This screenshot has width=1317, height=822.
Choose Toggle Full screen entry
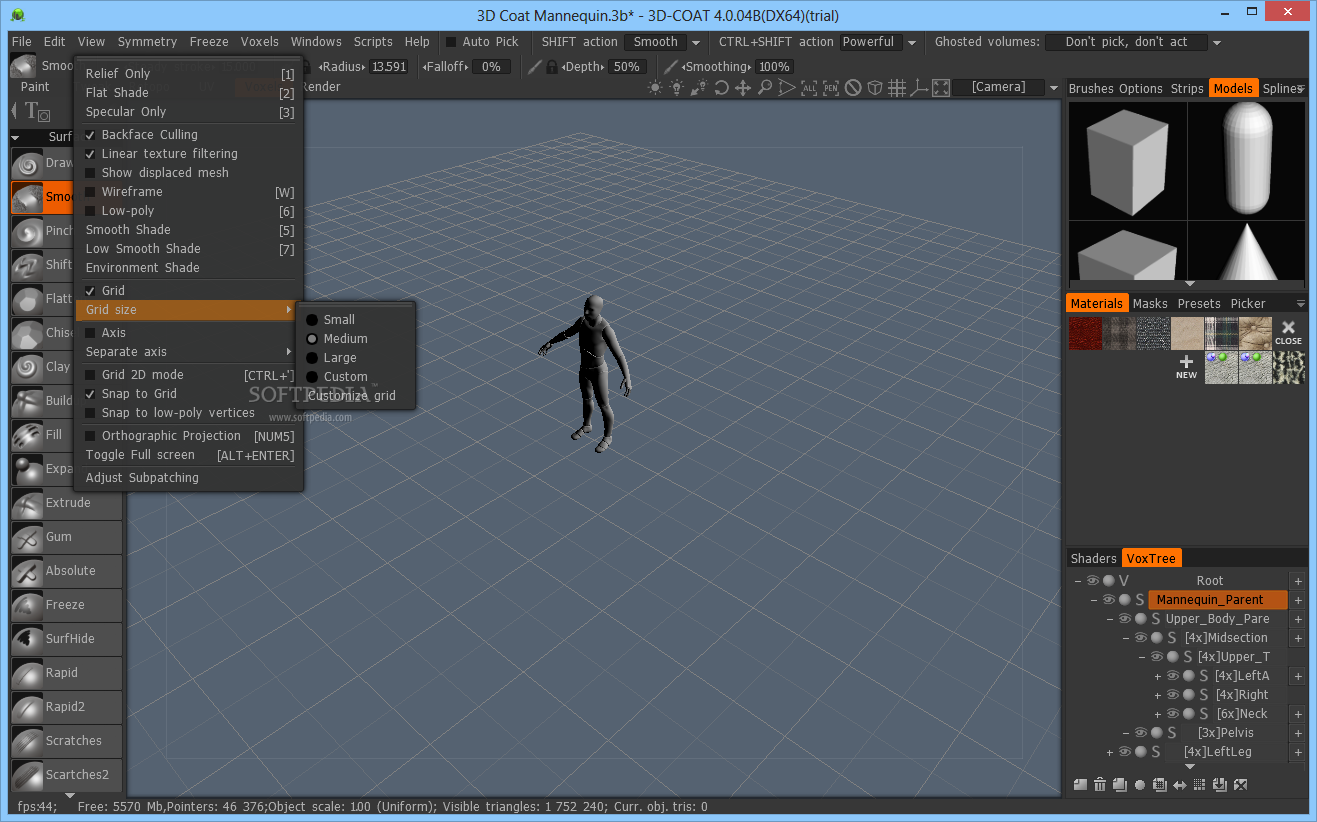[140, 455]
